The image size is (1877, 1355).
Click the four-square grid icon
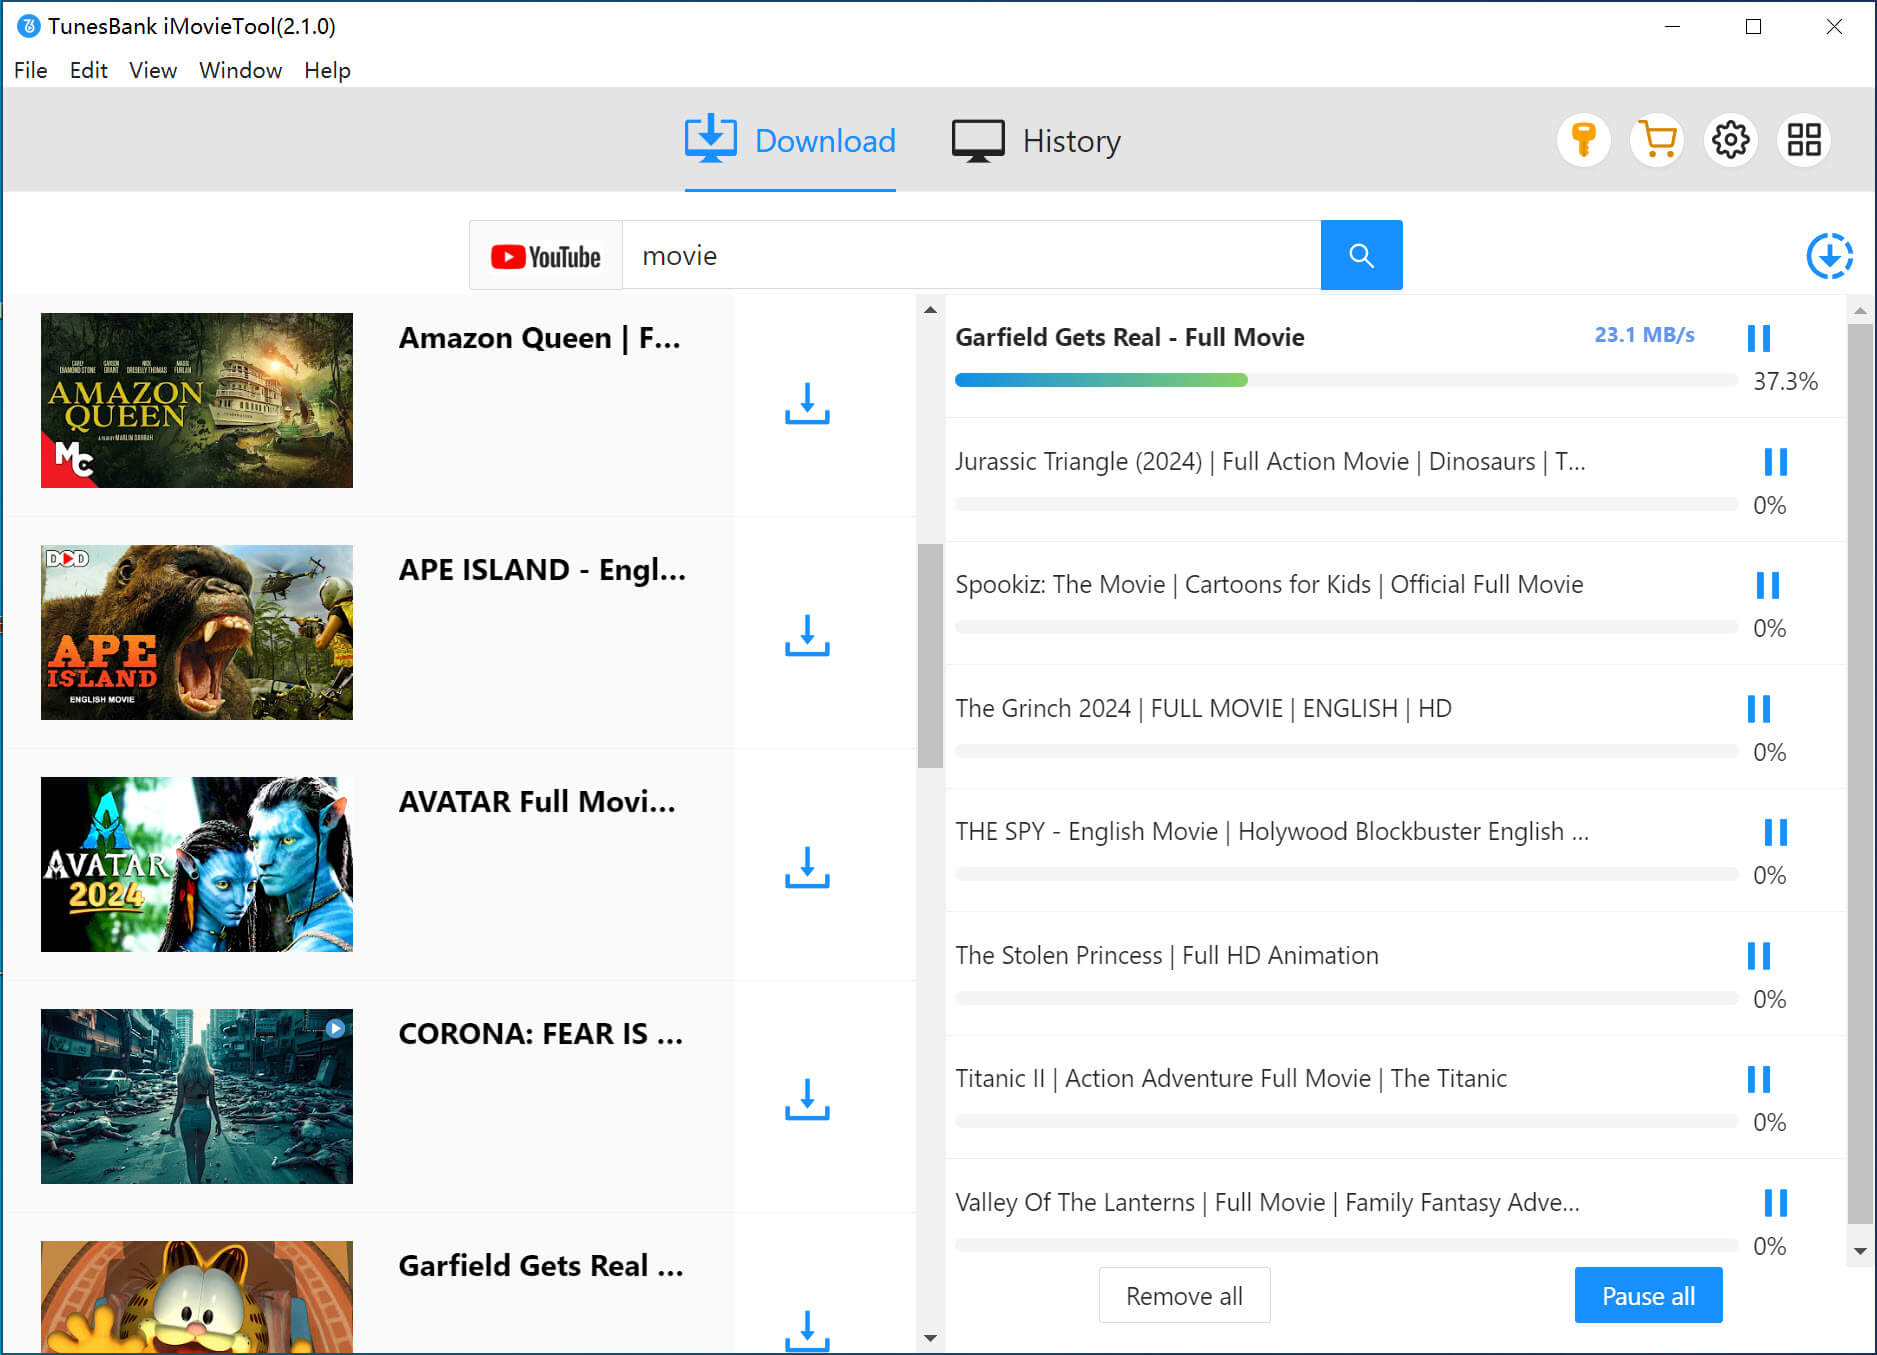1804,140
